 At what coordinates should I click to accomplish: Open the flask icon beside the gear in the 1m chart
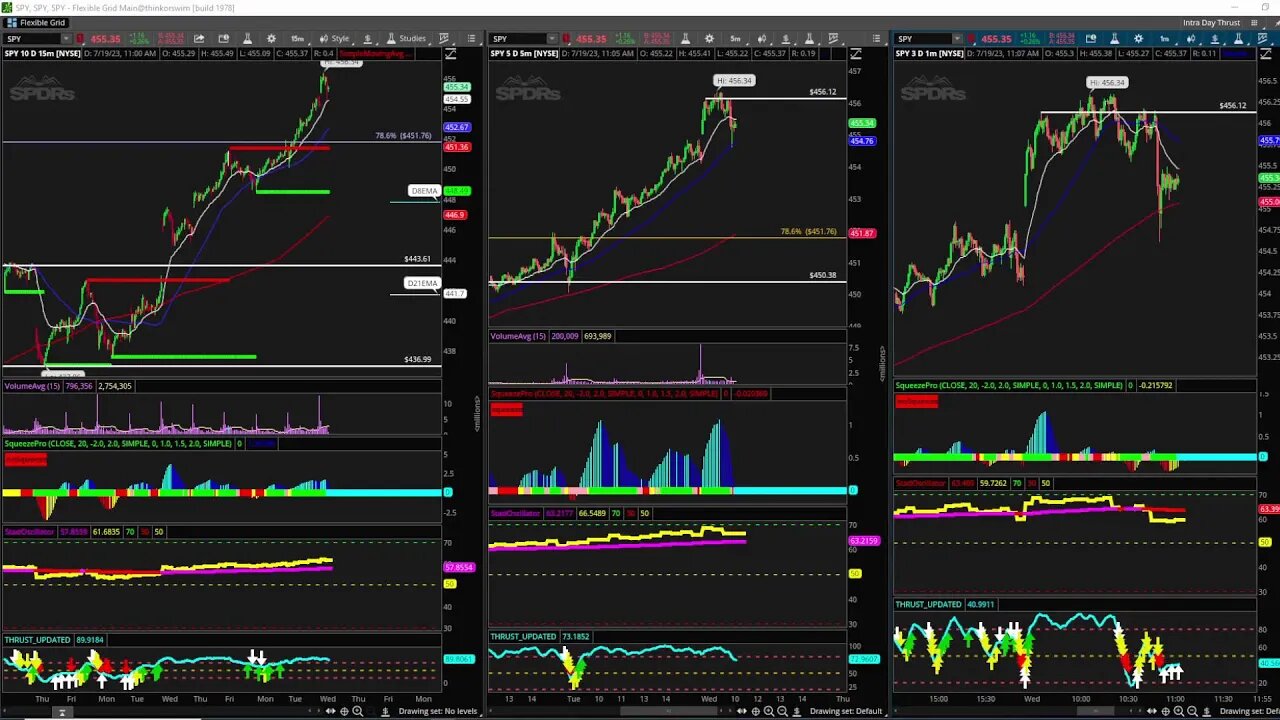(1114, 38)
